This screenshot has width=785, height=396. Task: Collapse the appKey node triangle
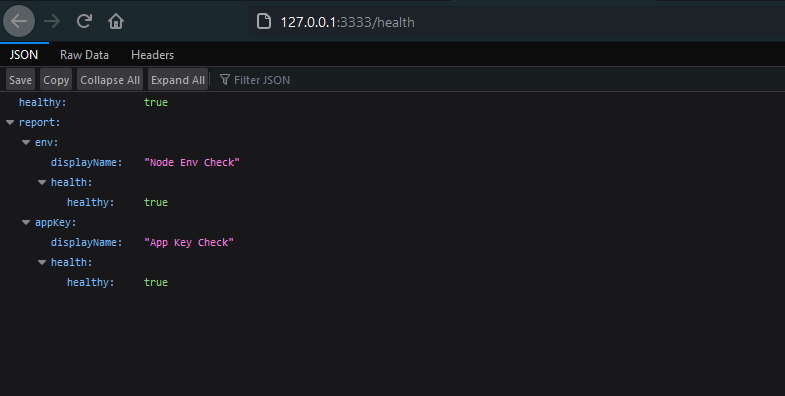point(26,222)
